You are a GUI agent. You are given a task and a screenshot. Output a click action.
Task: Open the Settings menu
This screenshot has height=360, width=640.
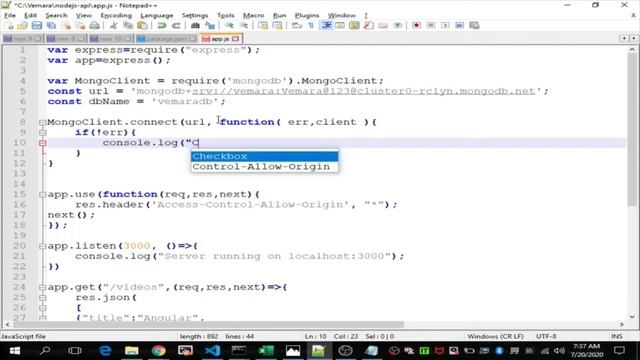pyautogui.click(x=195, y=15)
